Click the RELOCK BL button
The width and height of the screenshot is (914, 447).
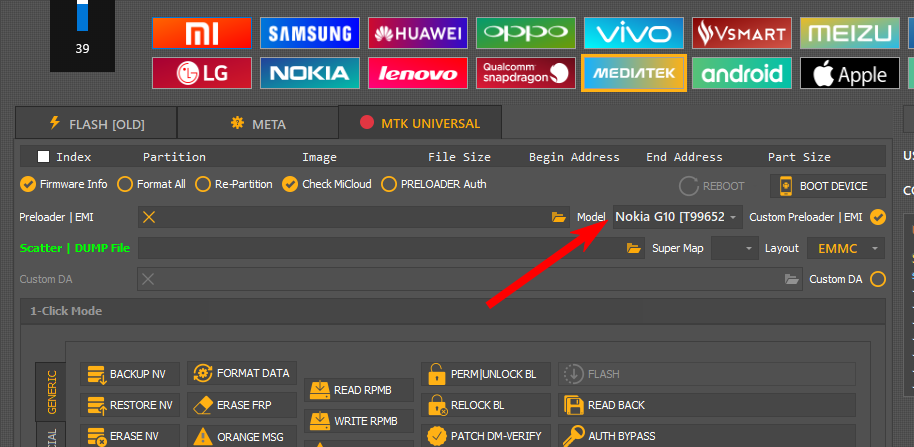(x=486, y=404)
